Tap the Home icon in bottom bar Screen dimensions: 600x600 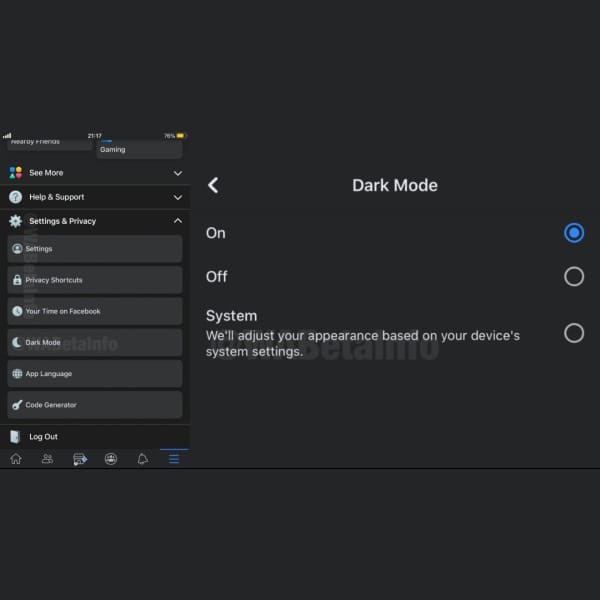click(16, 459)
